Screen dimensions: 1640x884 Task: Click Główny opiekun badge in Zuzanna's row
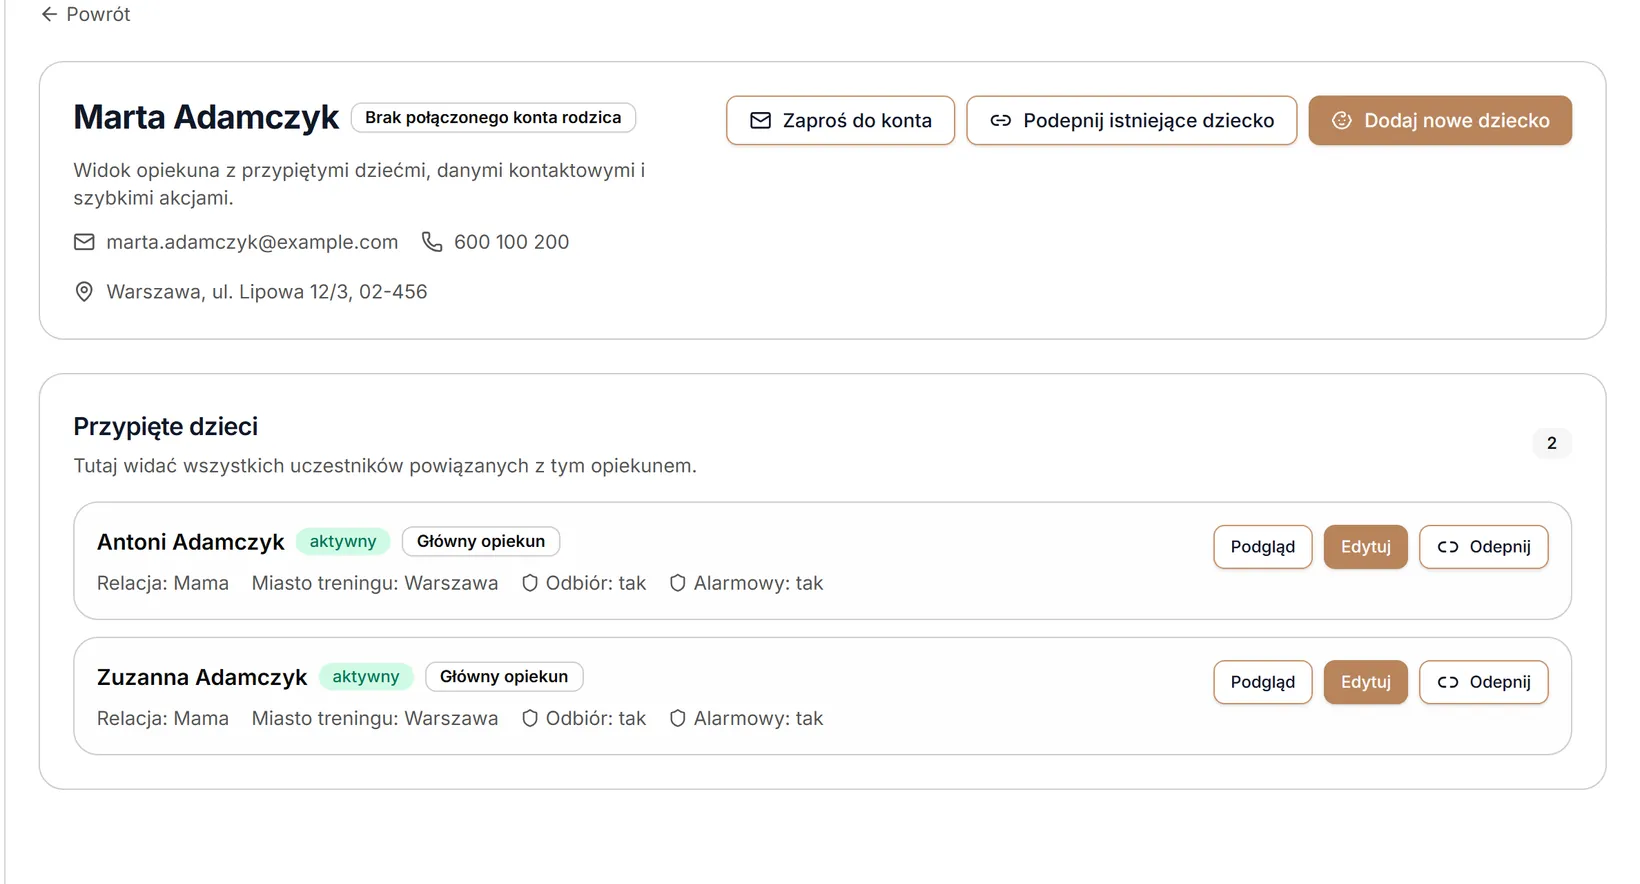[504, 676]
